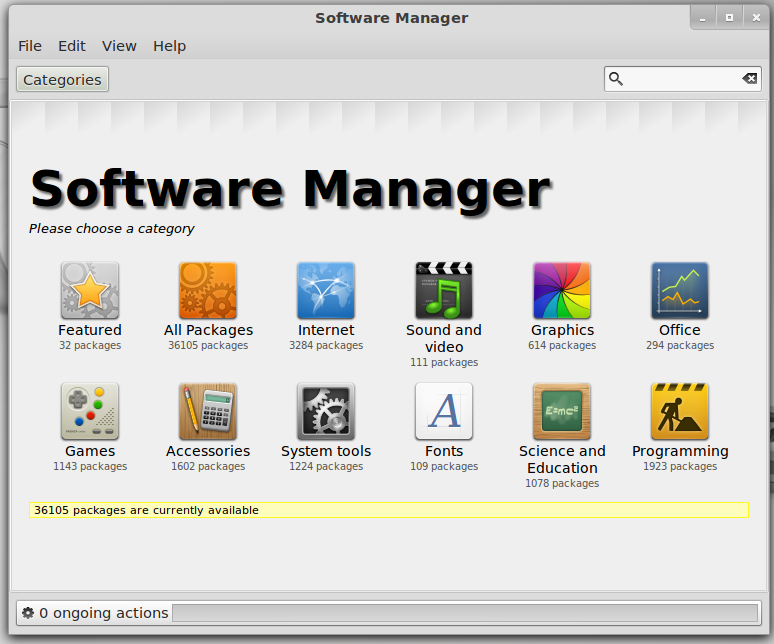
Task: Select the System tools gear icon
Action: (x=326, y=412)
